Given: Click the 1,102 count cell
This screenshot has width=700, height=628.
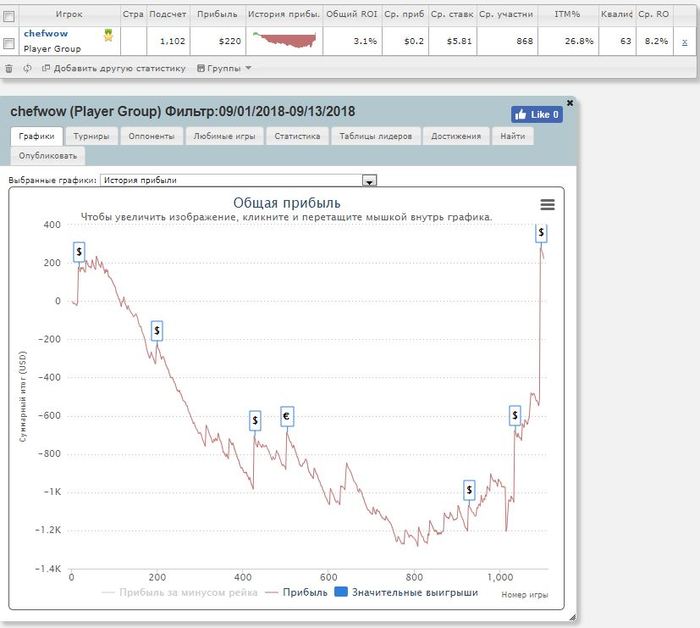Looking at the screenshot, I should coord(168,41).
